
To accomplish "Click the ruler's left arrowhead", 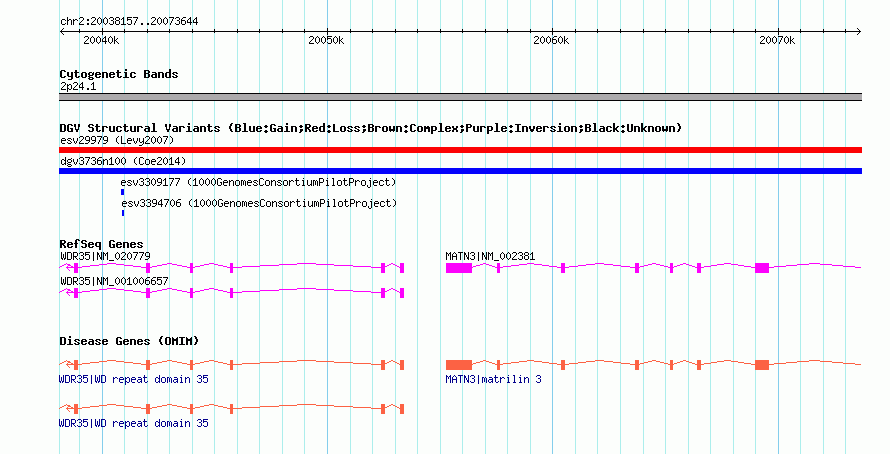I will 62,32.
